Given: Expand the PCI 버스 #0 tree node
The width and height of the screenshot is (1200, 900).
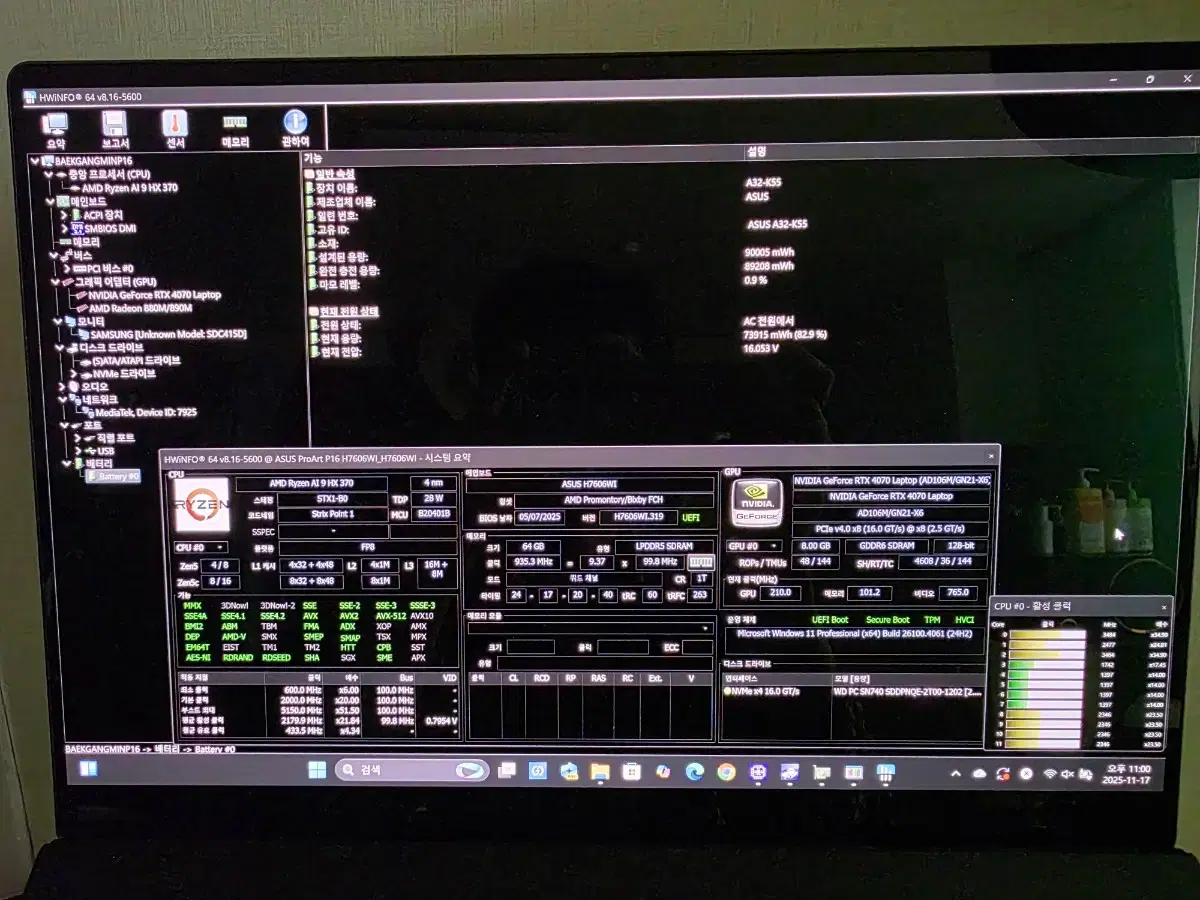Looking at the screenshot, I should coord(66,268).
